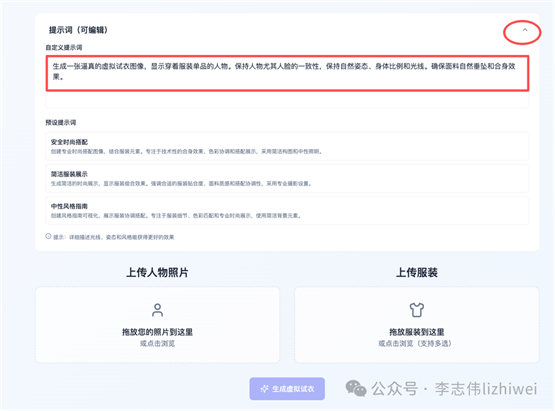Image resolution: width=555 pixels, height=411 pixels.
Task: Click the empty area below custom prompt text
Action: pyautogui.click(x=287, y=99)
